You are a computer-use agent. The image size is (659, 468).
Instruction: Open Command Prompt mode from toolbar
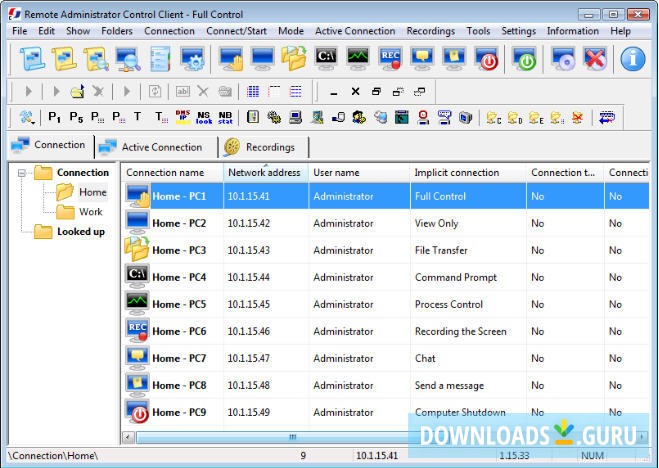pos(326,58)
